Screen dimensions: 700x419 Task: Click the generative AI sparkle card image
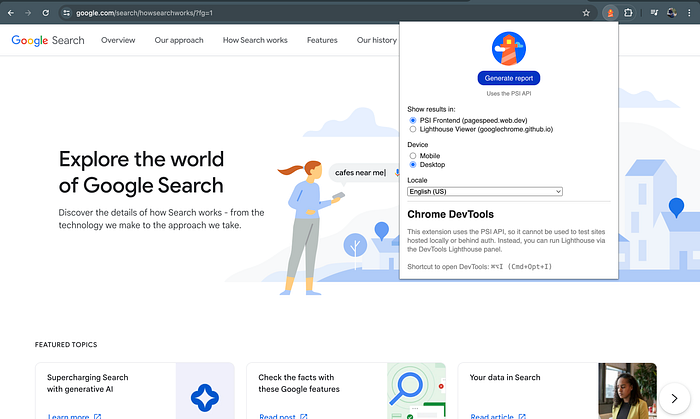pyautogui.click(x=205, y=391)
